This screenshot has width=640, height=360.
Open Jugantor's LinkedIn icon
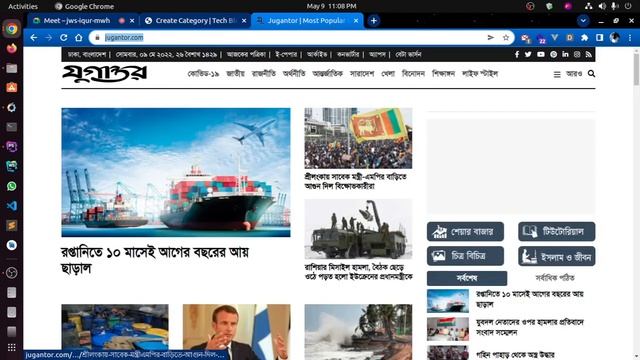pyautogui.click(x=565, y=54)
